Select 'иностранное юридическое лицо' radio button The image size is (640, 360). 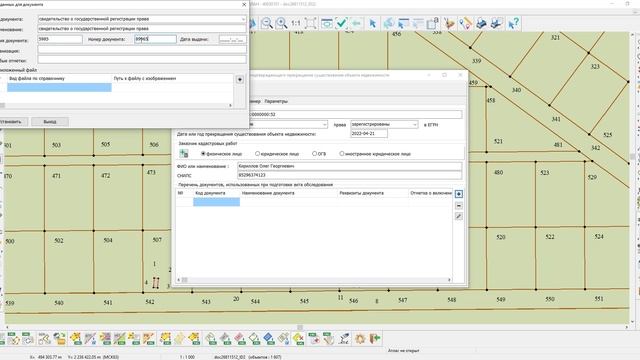(342, 154)
